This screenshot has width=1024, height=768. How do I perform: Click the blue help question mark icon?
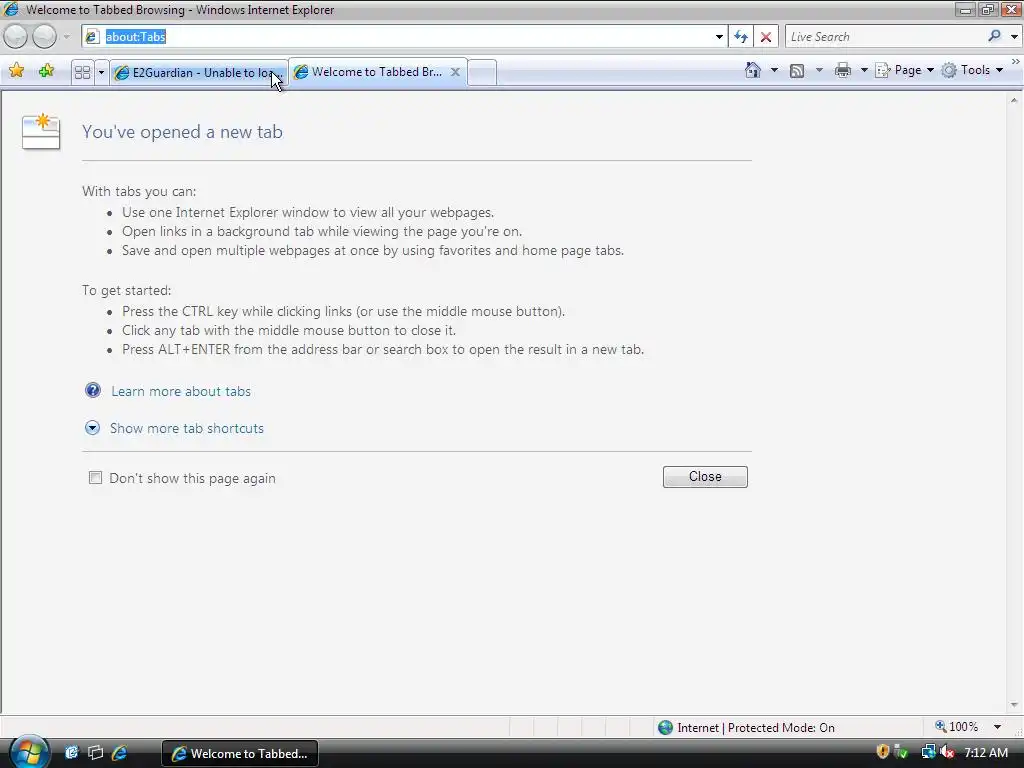pos(93,391)
